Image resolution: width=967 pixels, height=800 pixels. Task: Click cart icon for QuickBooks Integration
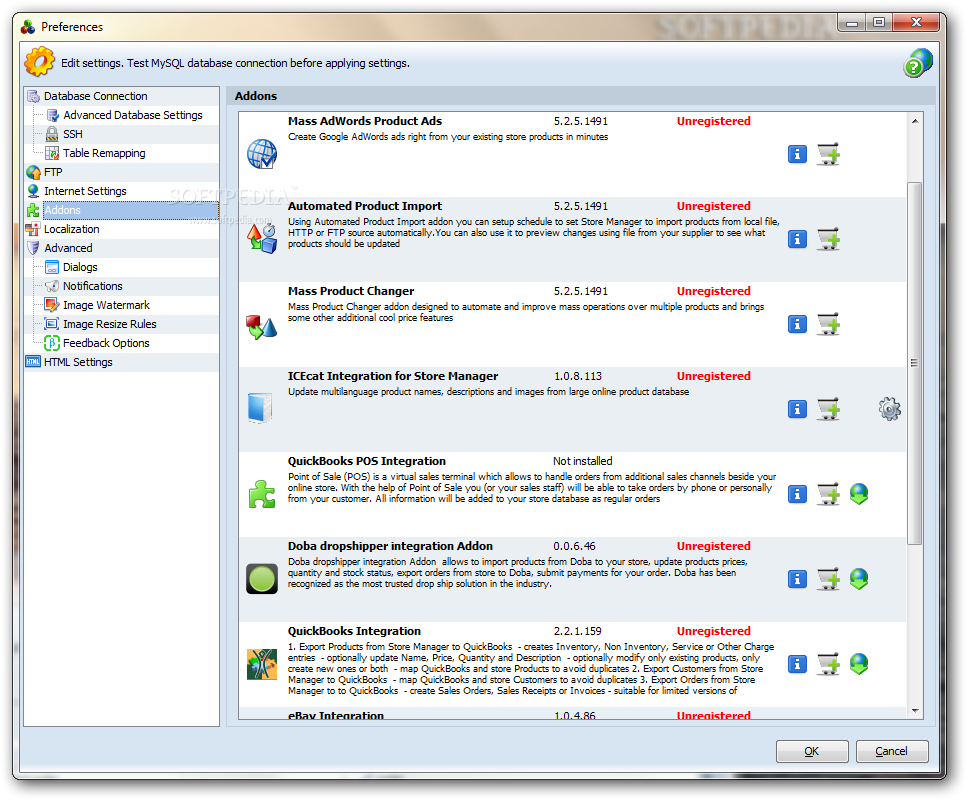pos(828,665)
